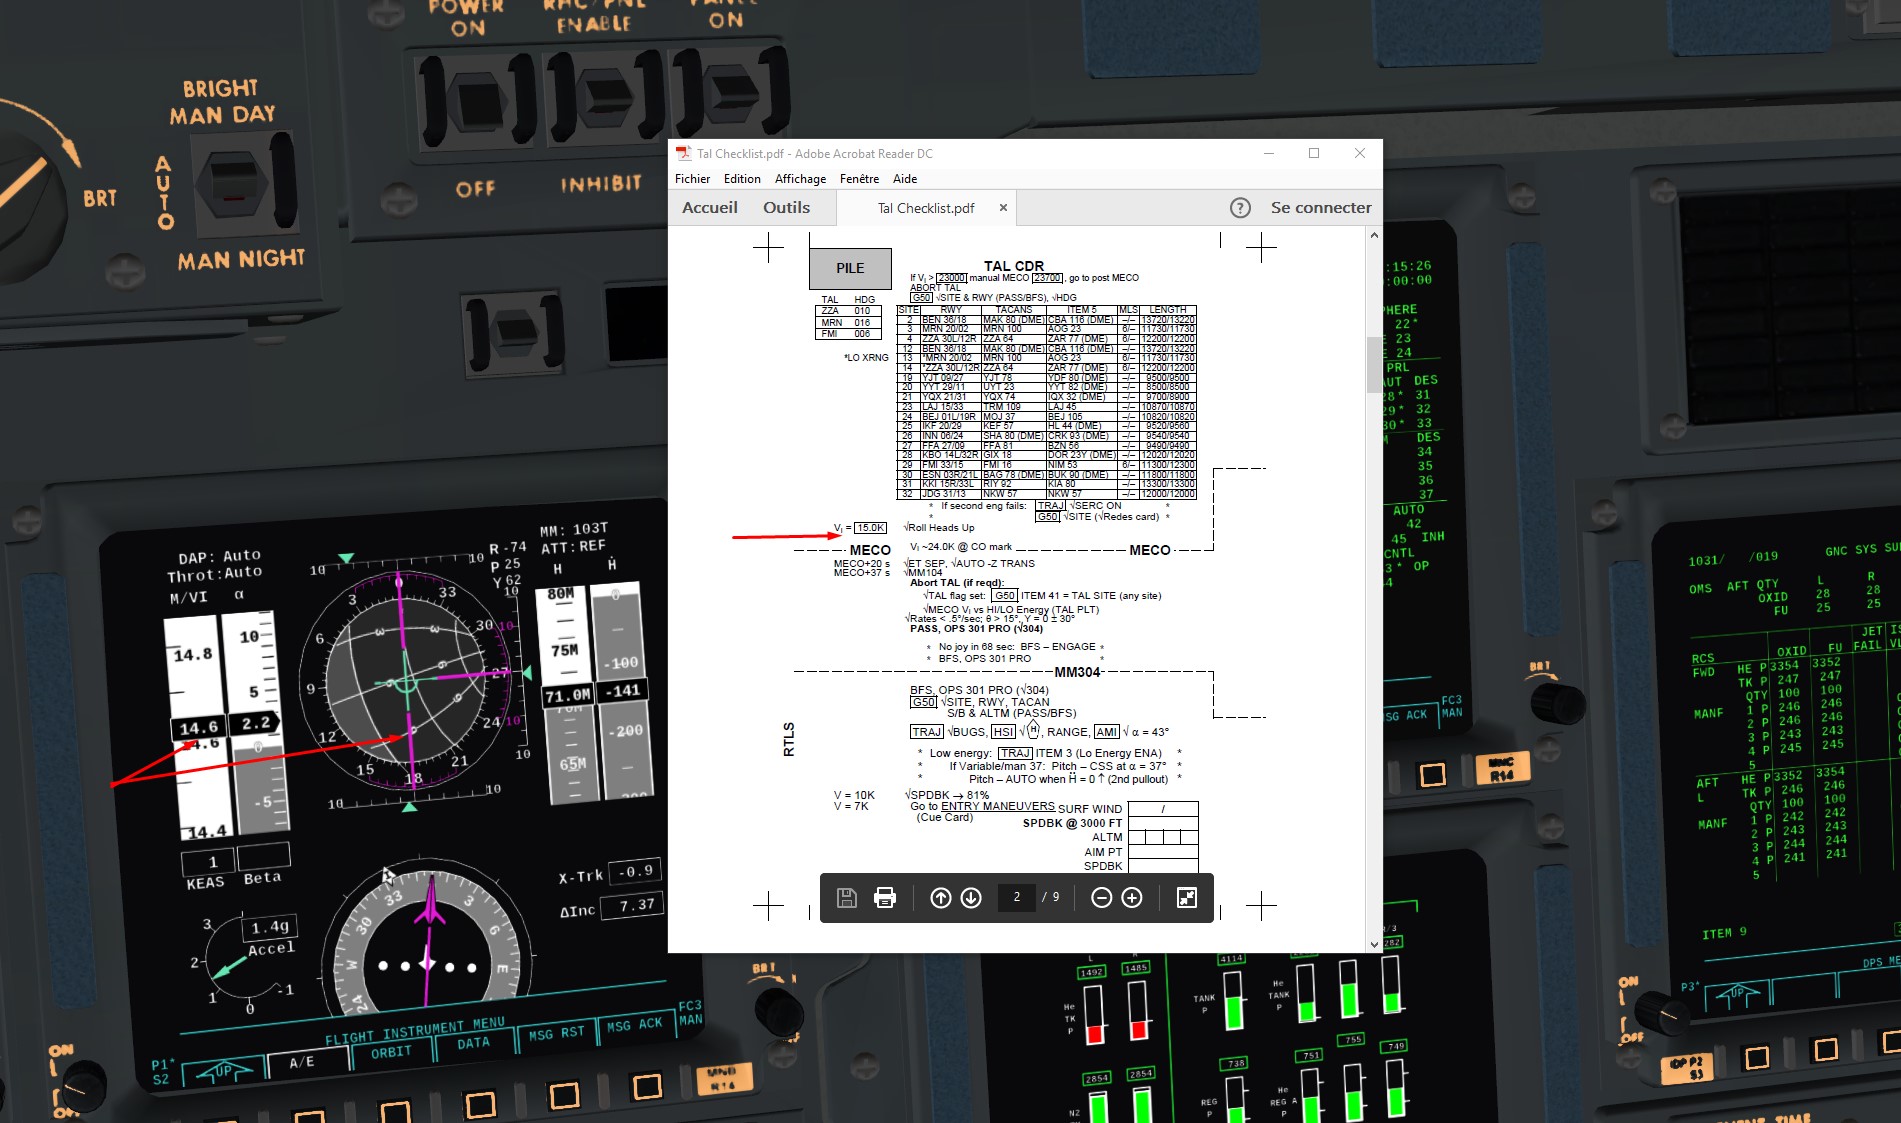Open the Fenêtre menu
The image size is (1901, 1123).
click(x=859, y=179)
